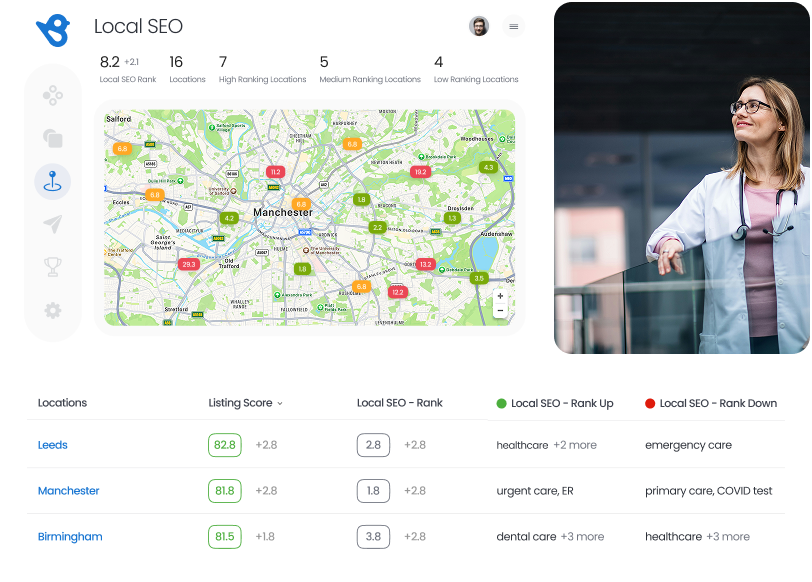Open the Leeds location link
Screen dimensions: 812x582
[53, 445]
